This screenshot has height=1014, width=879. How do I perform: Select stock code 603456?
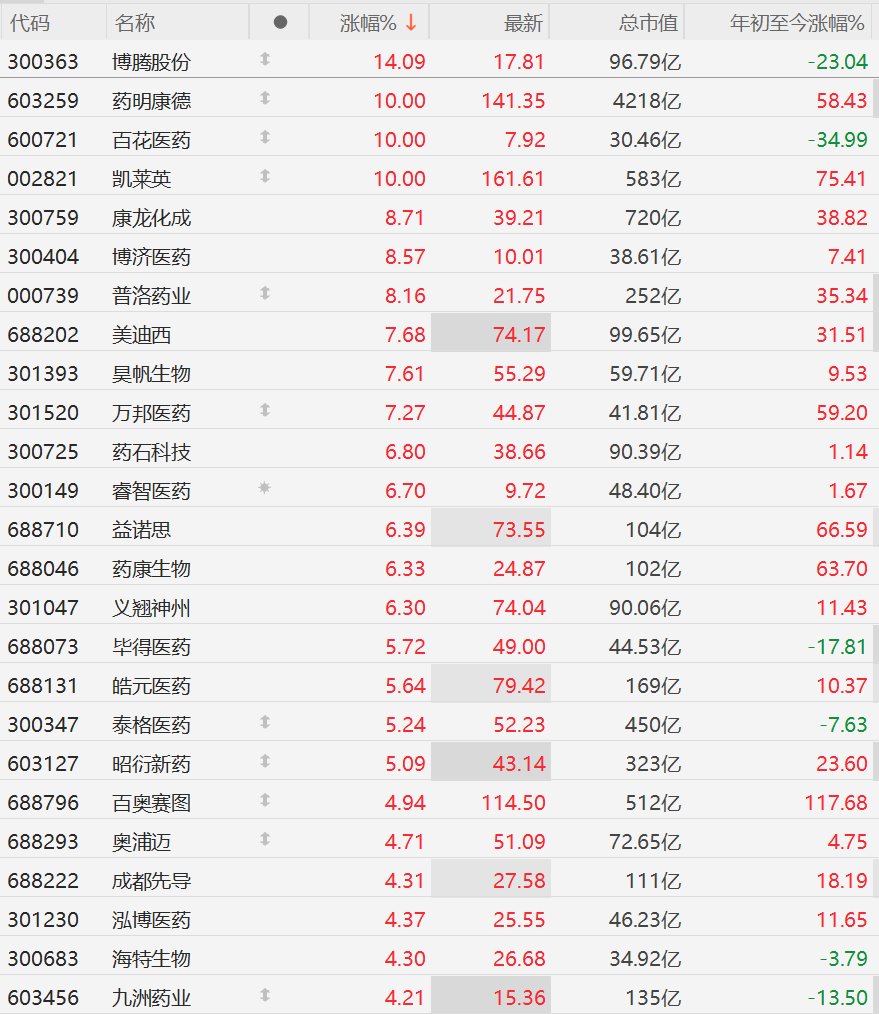pos(43,997)
